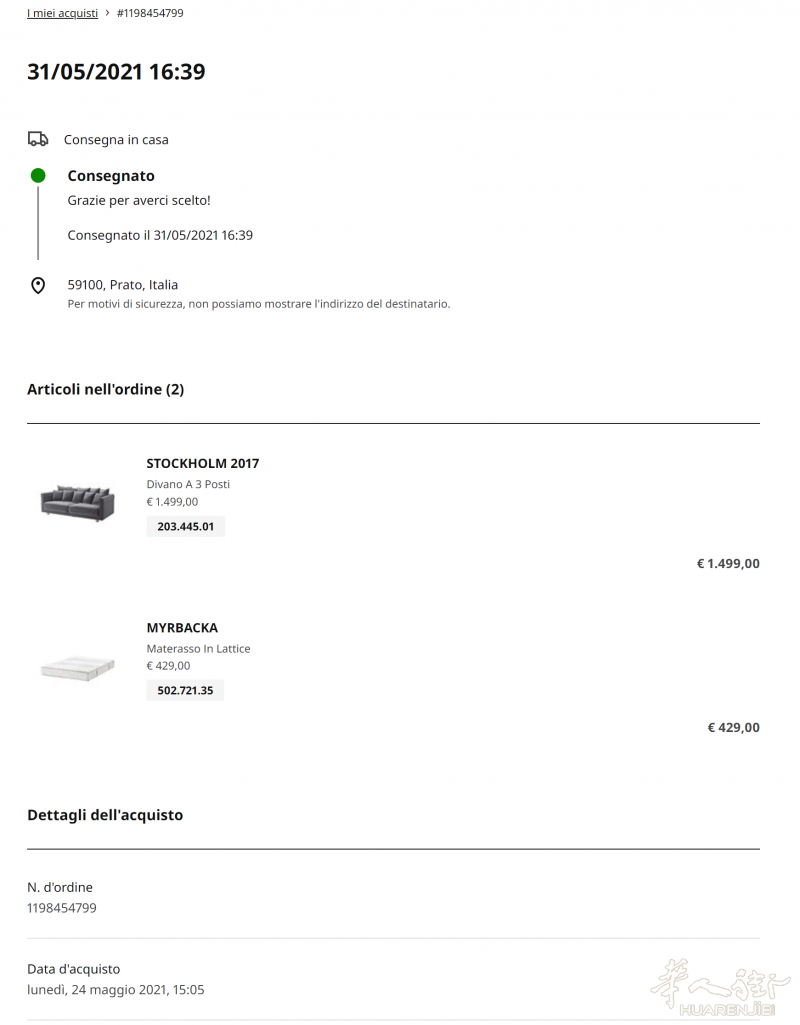This screenshot has width=800, height=1025.
Task: Click the delivery truck icon
Action: coord(38,139)
